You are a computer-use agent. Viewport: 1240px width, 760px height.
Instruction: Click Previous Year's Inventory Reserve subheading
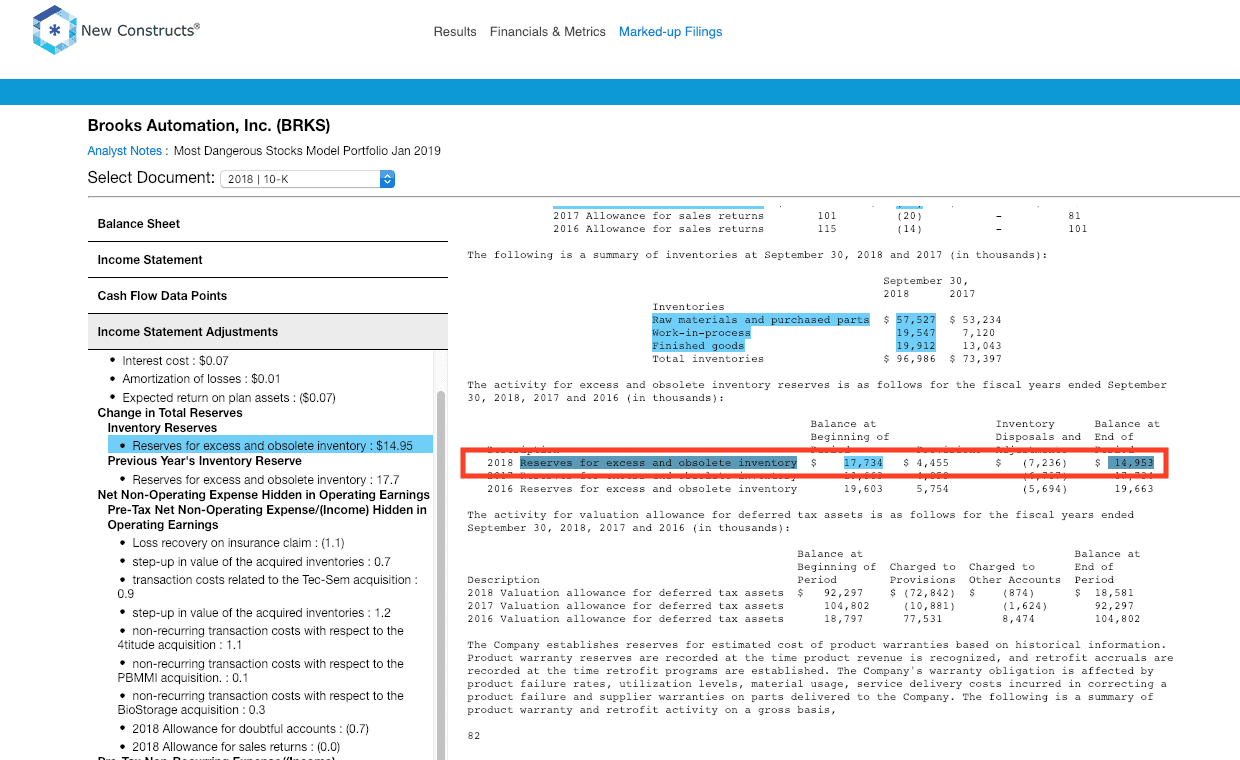click(205, 461)
